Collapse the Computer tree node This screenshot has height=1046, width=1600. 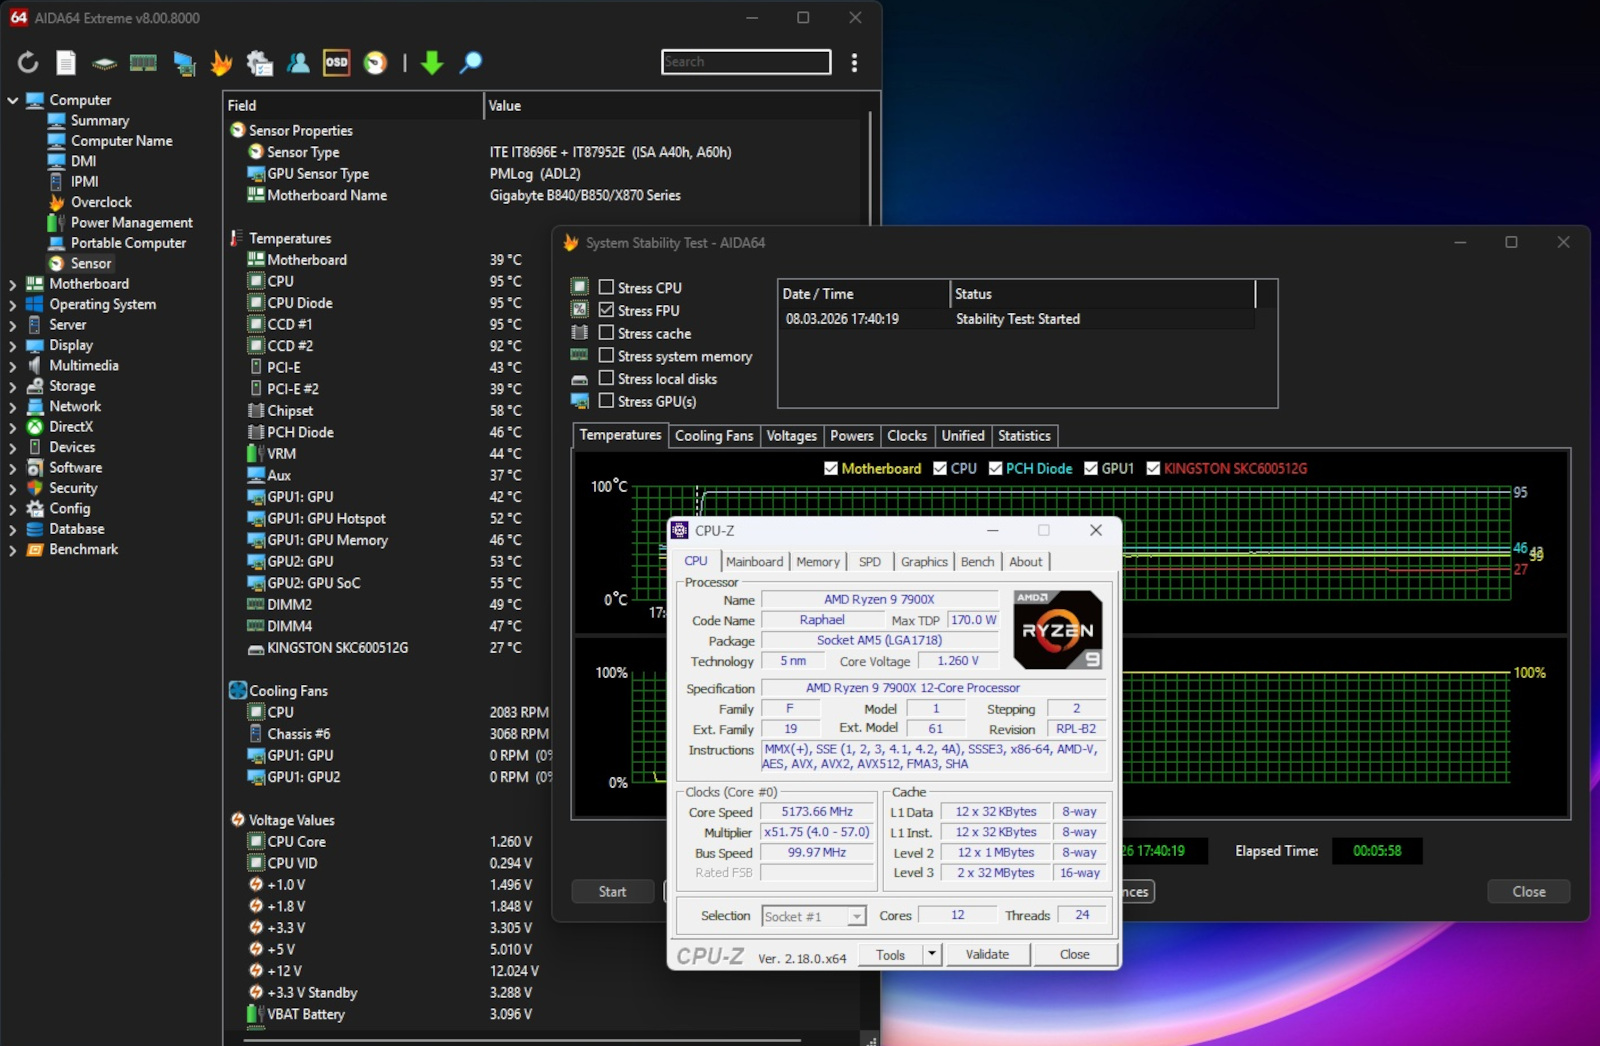(12, 100)
